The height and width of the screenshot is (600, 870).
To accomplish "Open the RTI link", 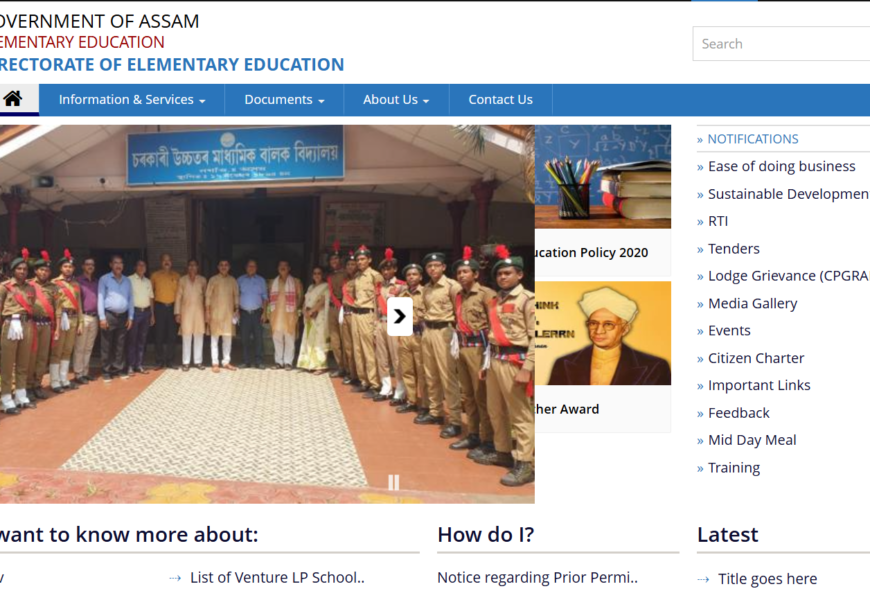I will (717, 221).
